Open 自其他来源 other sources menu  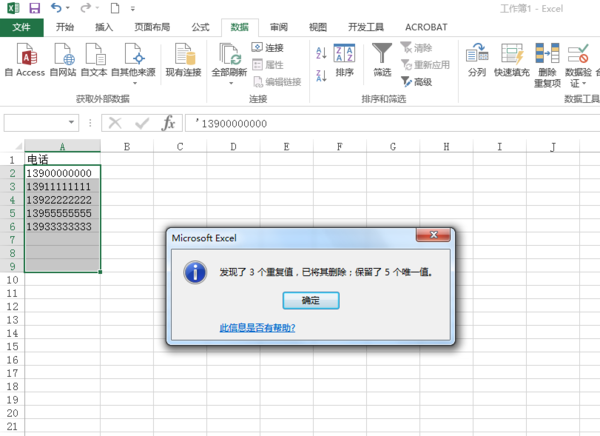click(x=134, y=64)
